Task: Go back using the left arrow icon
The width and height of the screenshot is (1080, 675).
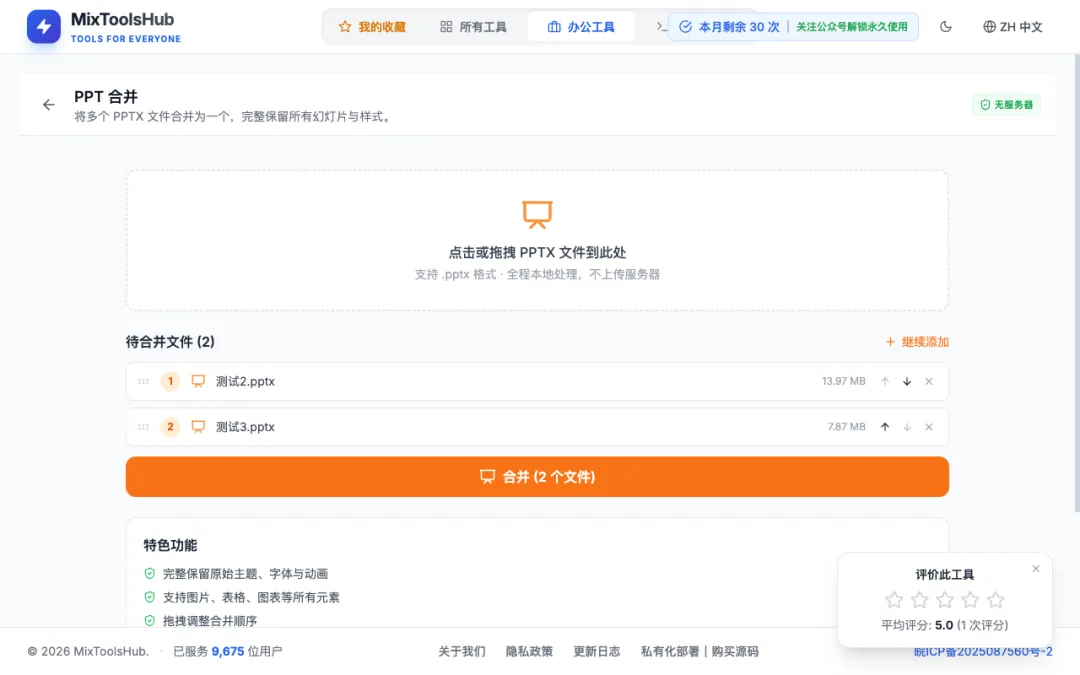Action: click(48, 105)
